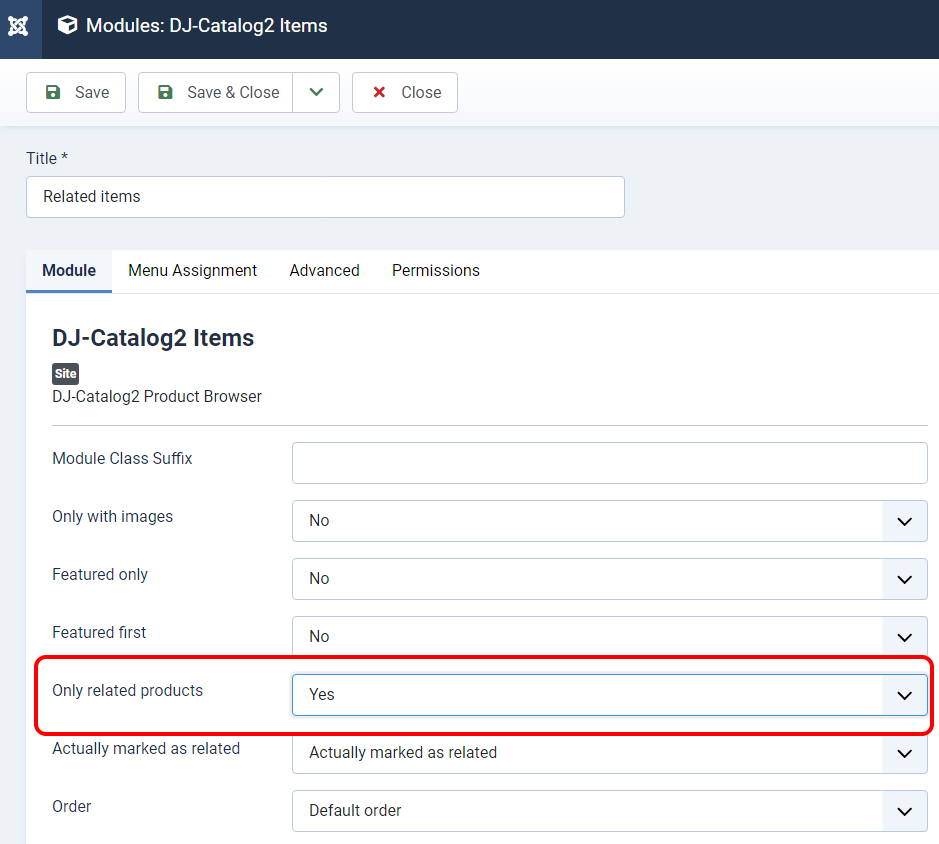Click the Save & Close button

(216, 92)
